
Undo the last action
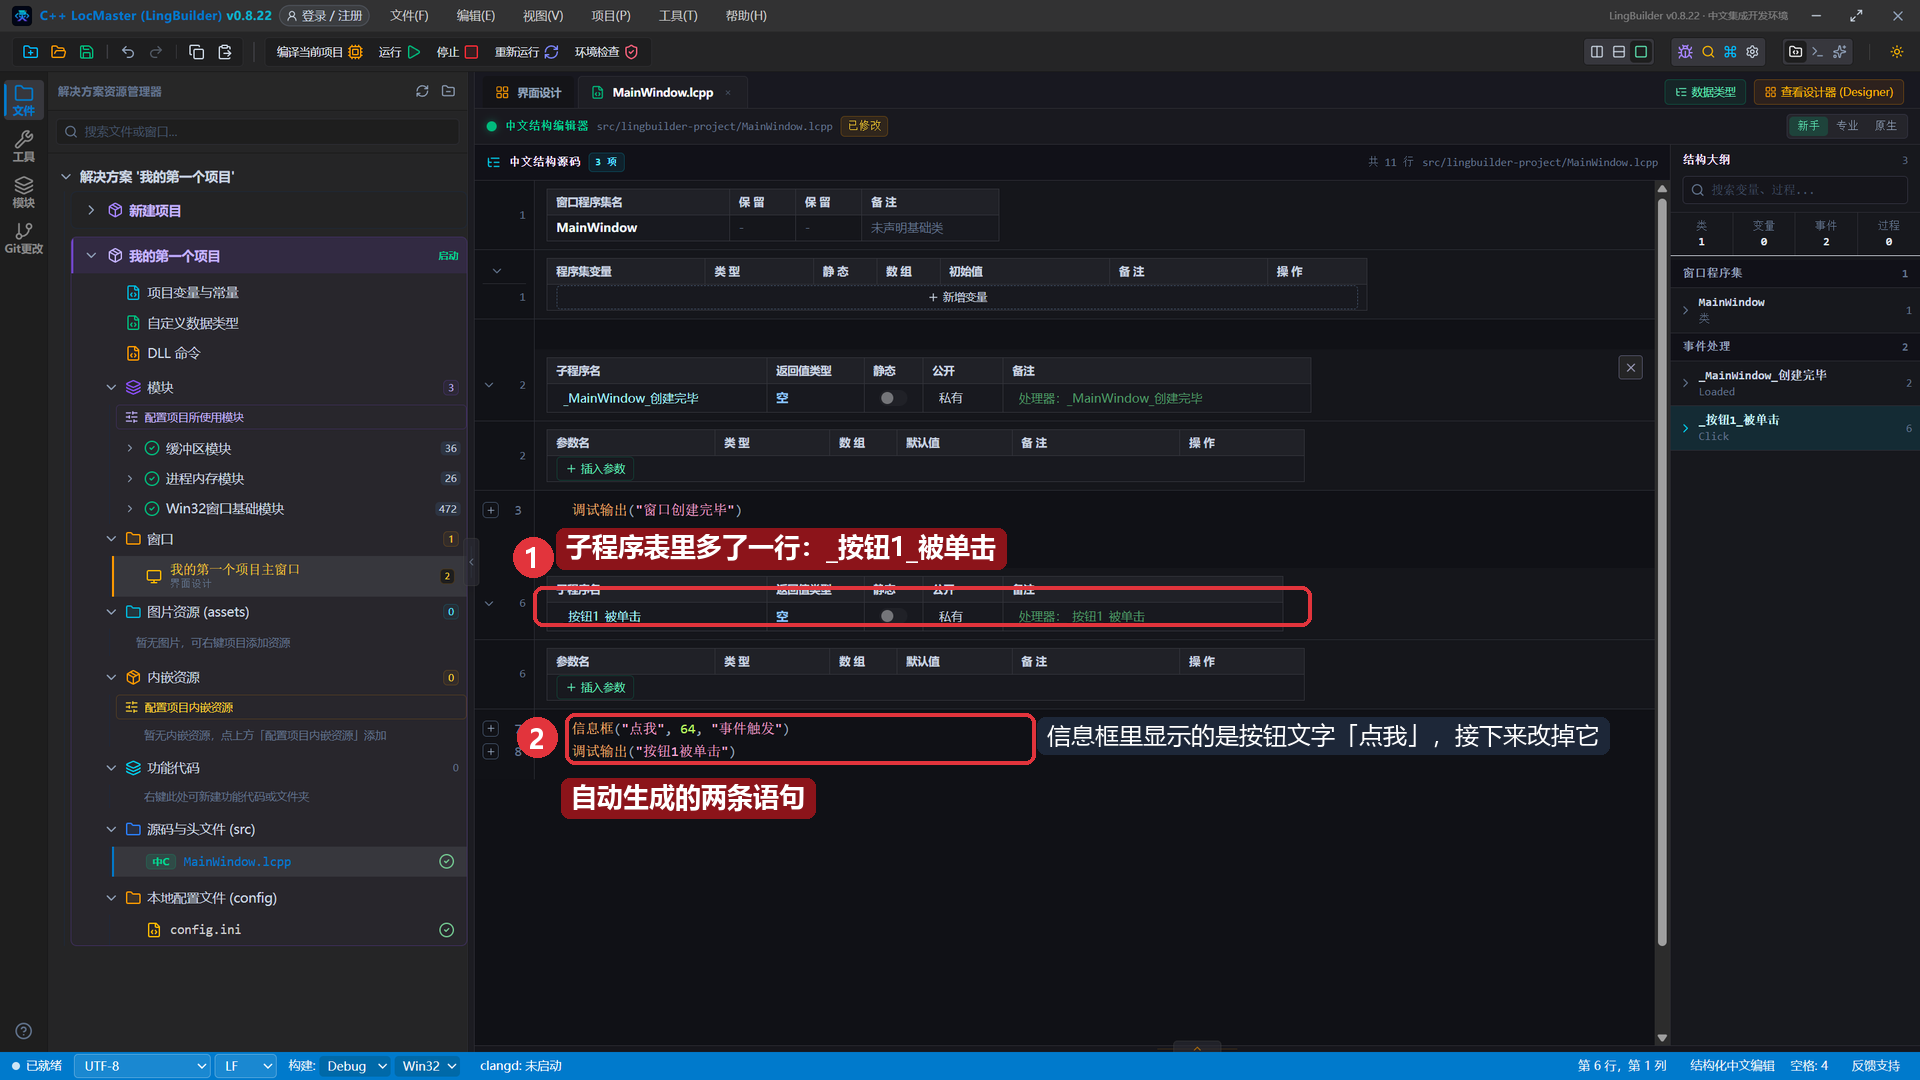[128, 52]
